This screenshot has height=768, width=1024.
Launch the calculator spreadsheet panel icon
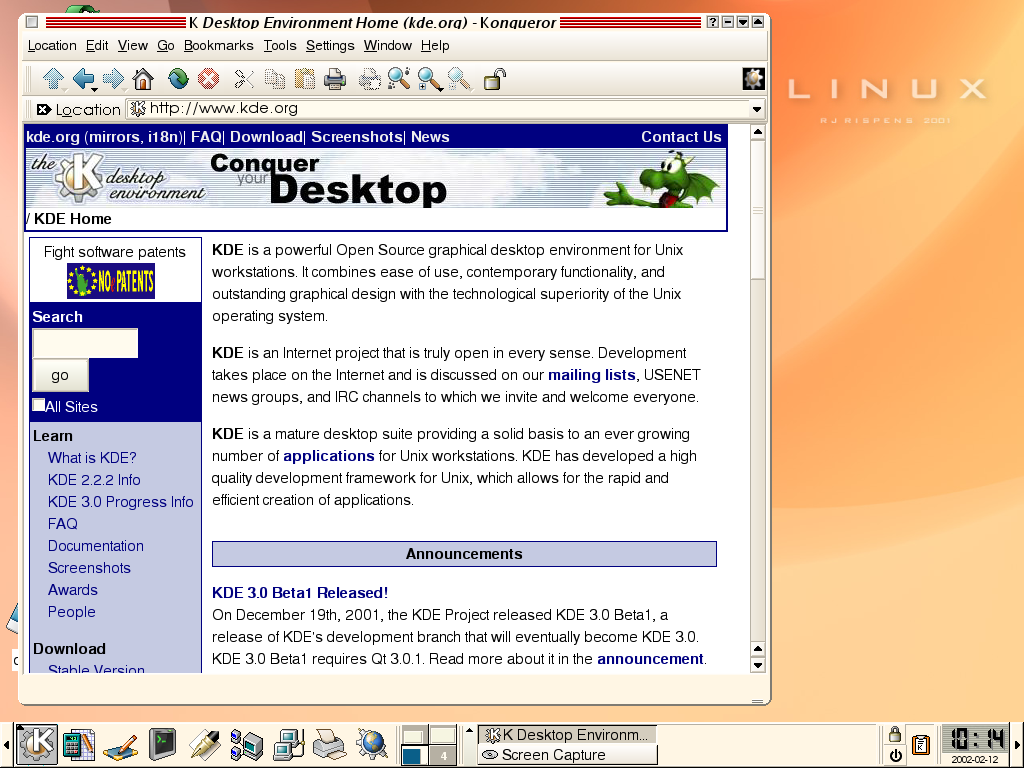point(79,744)
